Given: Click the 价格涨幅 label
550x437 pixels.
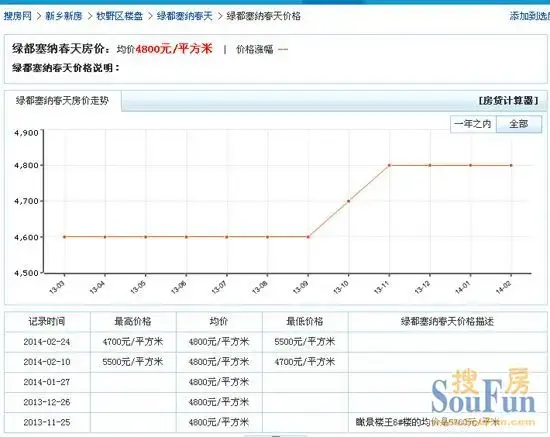Looking at the screenshot, I should [x=255, y=49].
